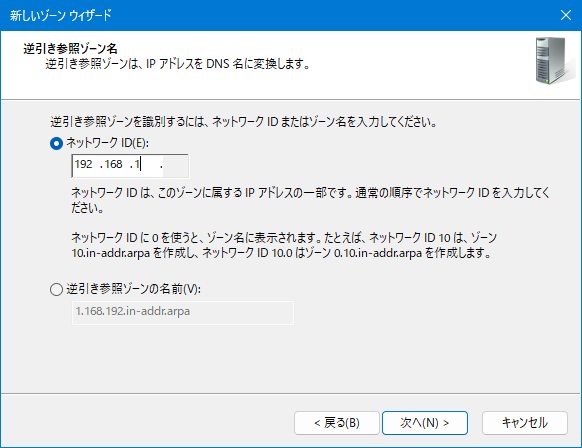Image resolution: width=582 pixels, height=448 pixels.
Task: Click the subtitle about IP アドレスを DNS 名に変換
Action: (177, 64)
